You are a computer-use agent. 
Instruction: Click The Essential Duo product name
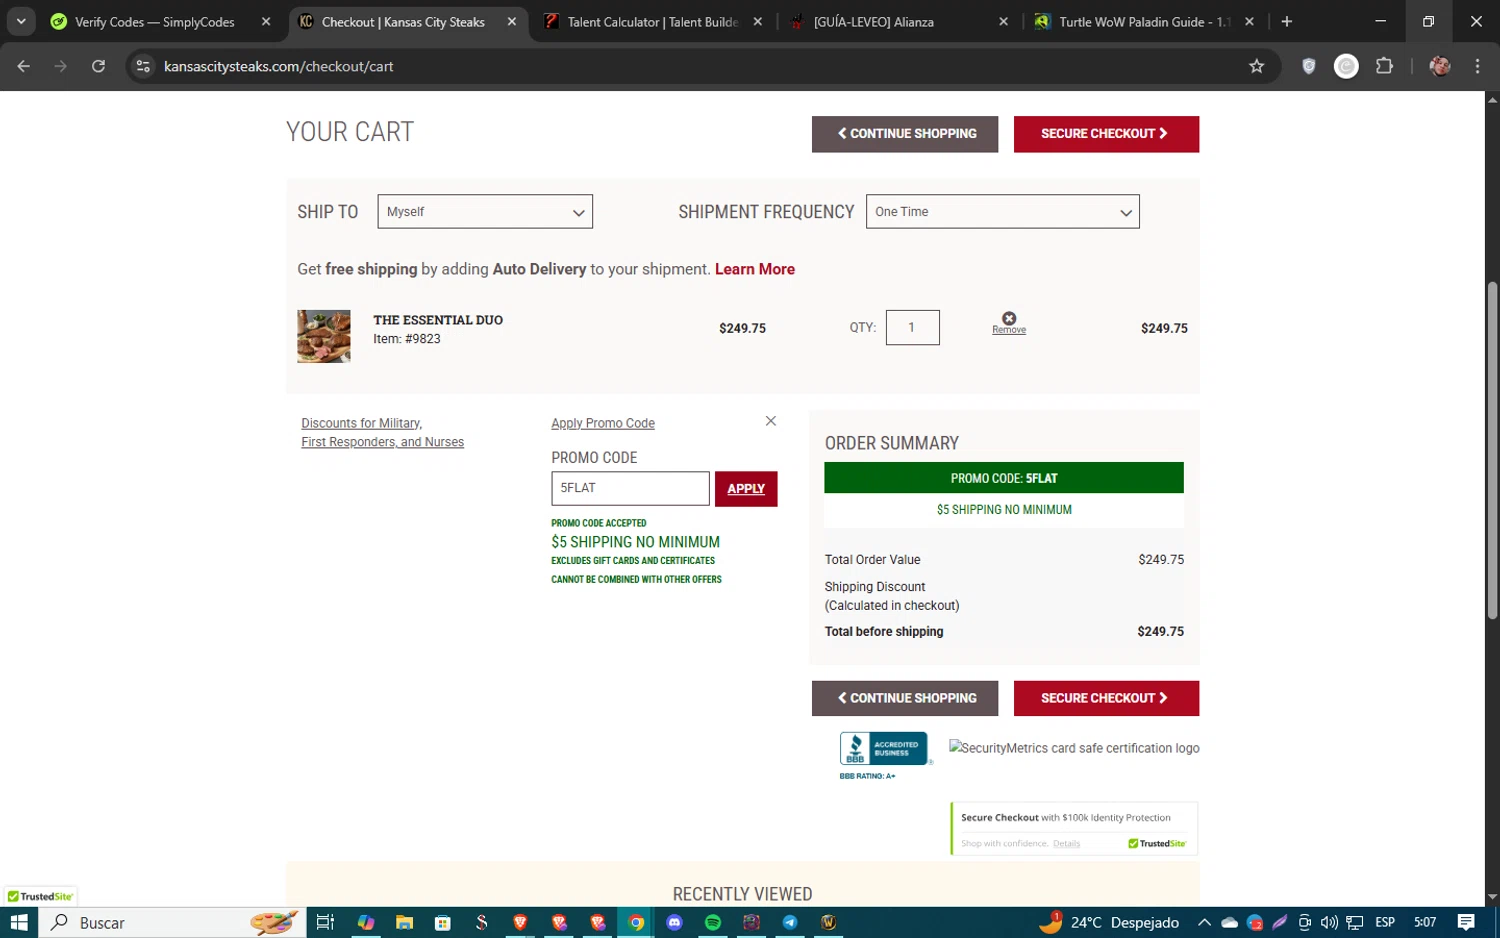(438, 320)
